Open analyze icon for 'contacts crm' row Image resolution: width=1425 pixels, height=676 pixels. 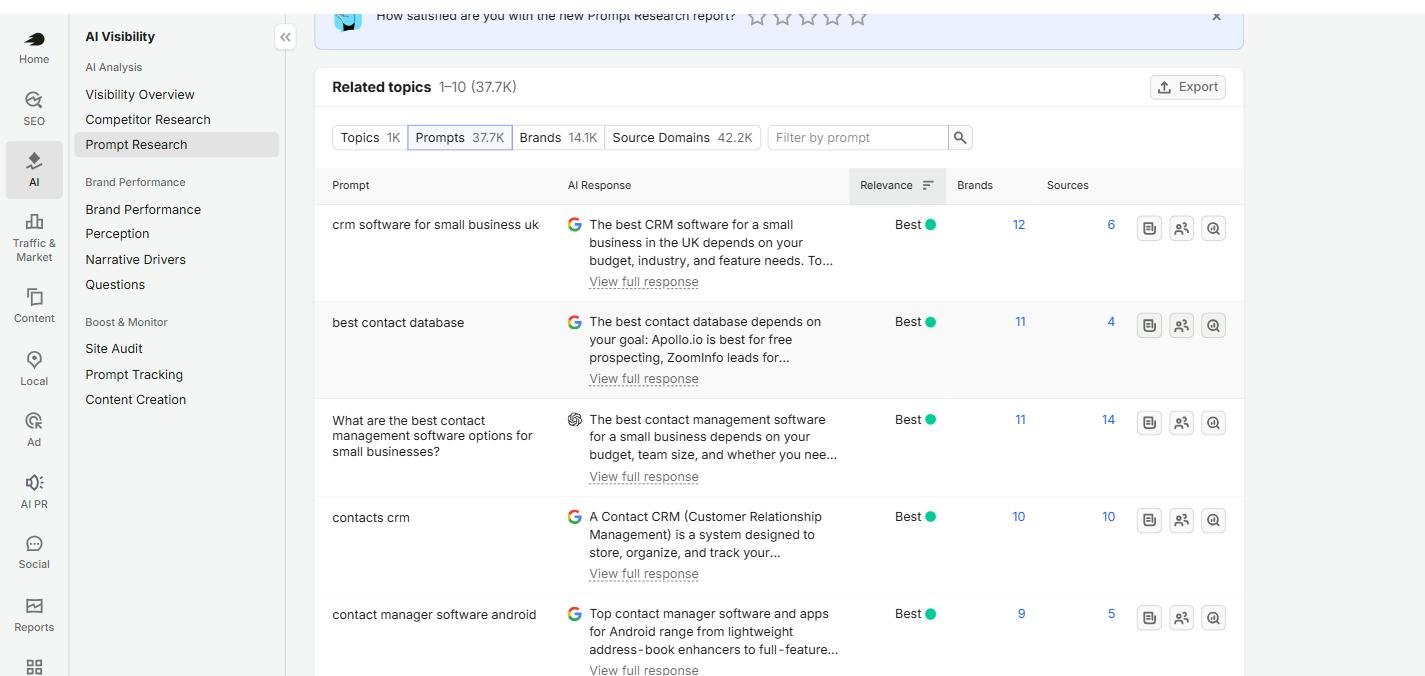click(x=1213, y=520)
